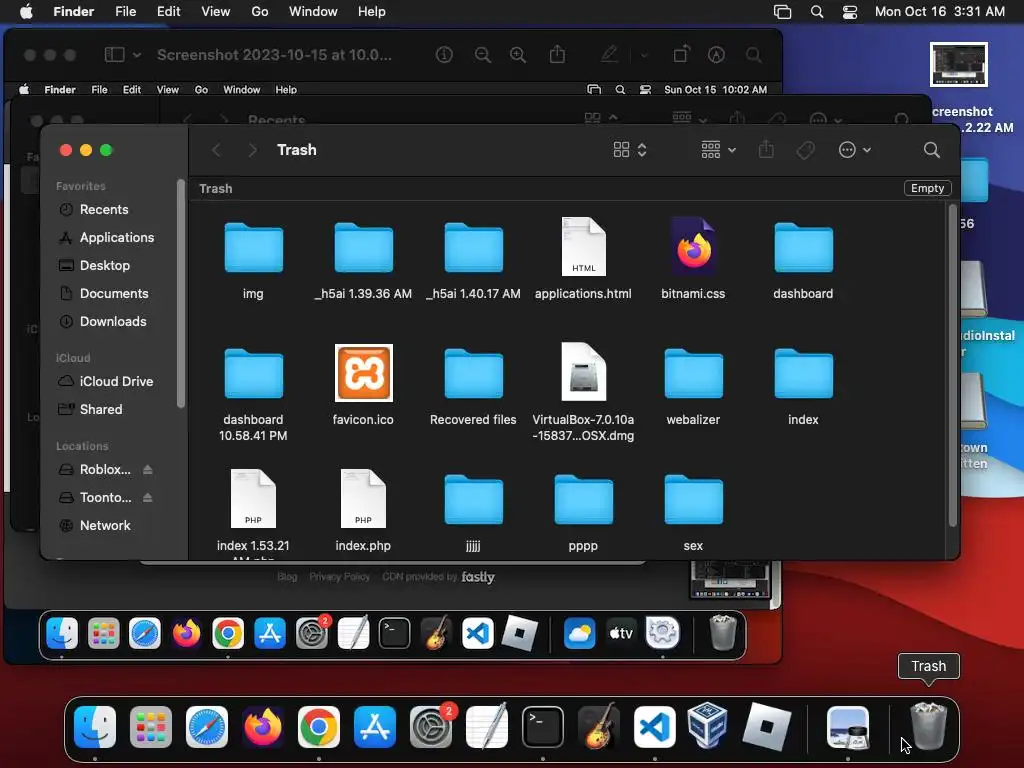
Task: Select the bitnami.css file
Action: (x=694, y=247)
